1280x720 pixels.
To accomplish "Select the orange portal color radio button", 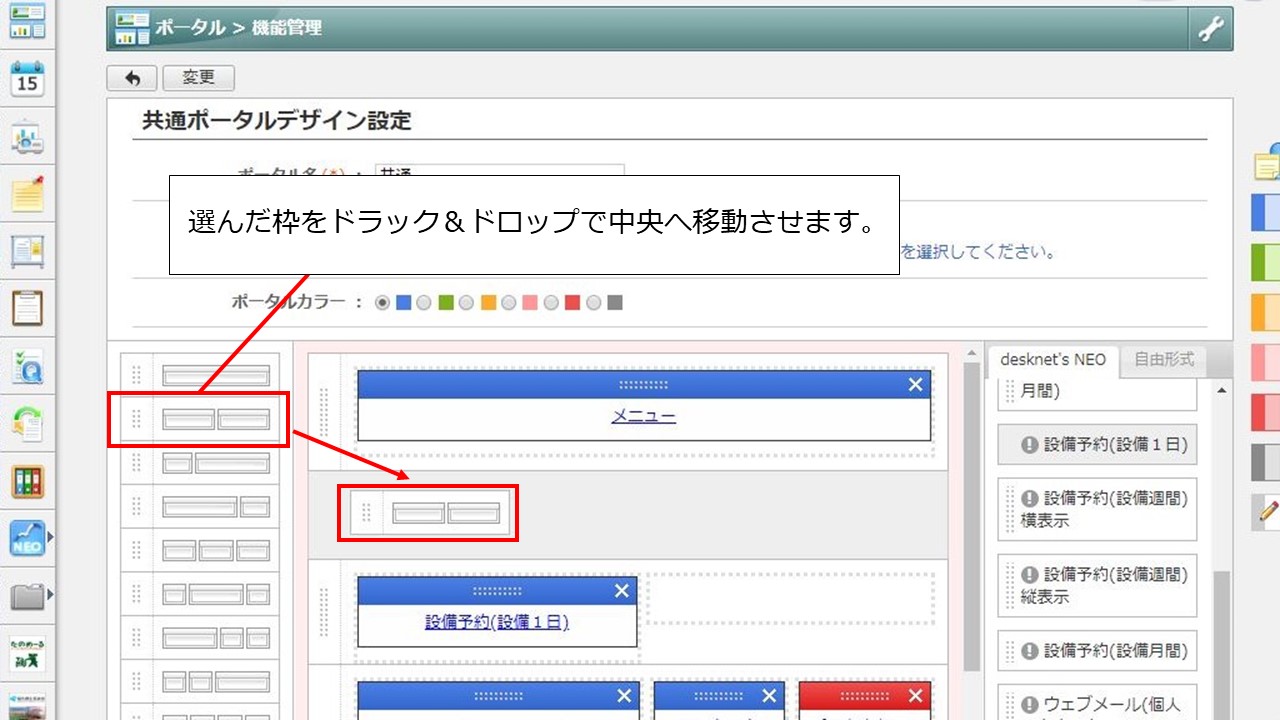I will 466,302.
